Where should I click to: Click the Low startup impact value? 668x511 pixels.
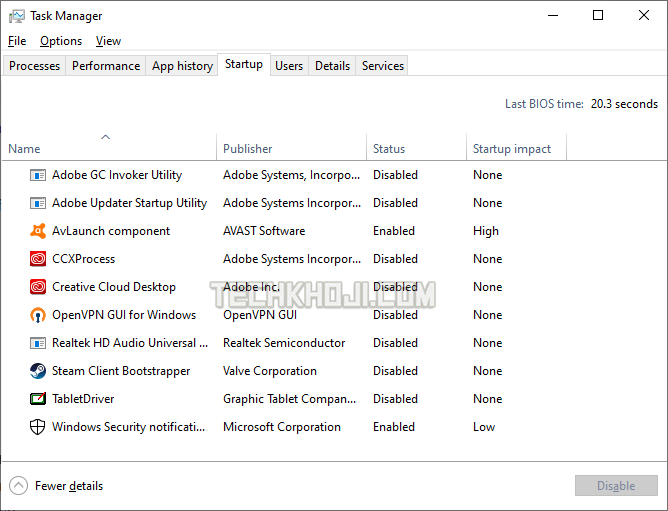click(484, 427)
